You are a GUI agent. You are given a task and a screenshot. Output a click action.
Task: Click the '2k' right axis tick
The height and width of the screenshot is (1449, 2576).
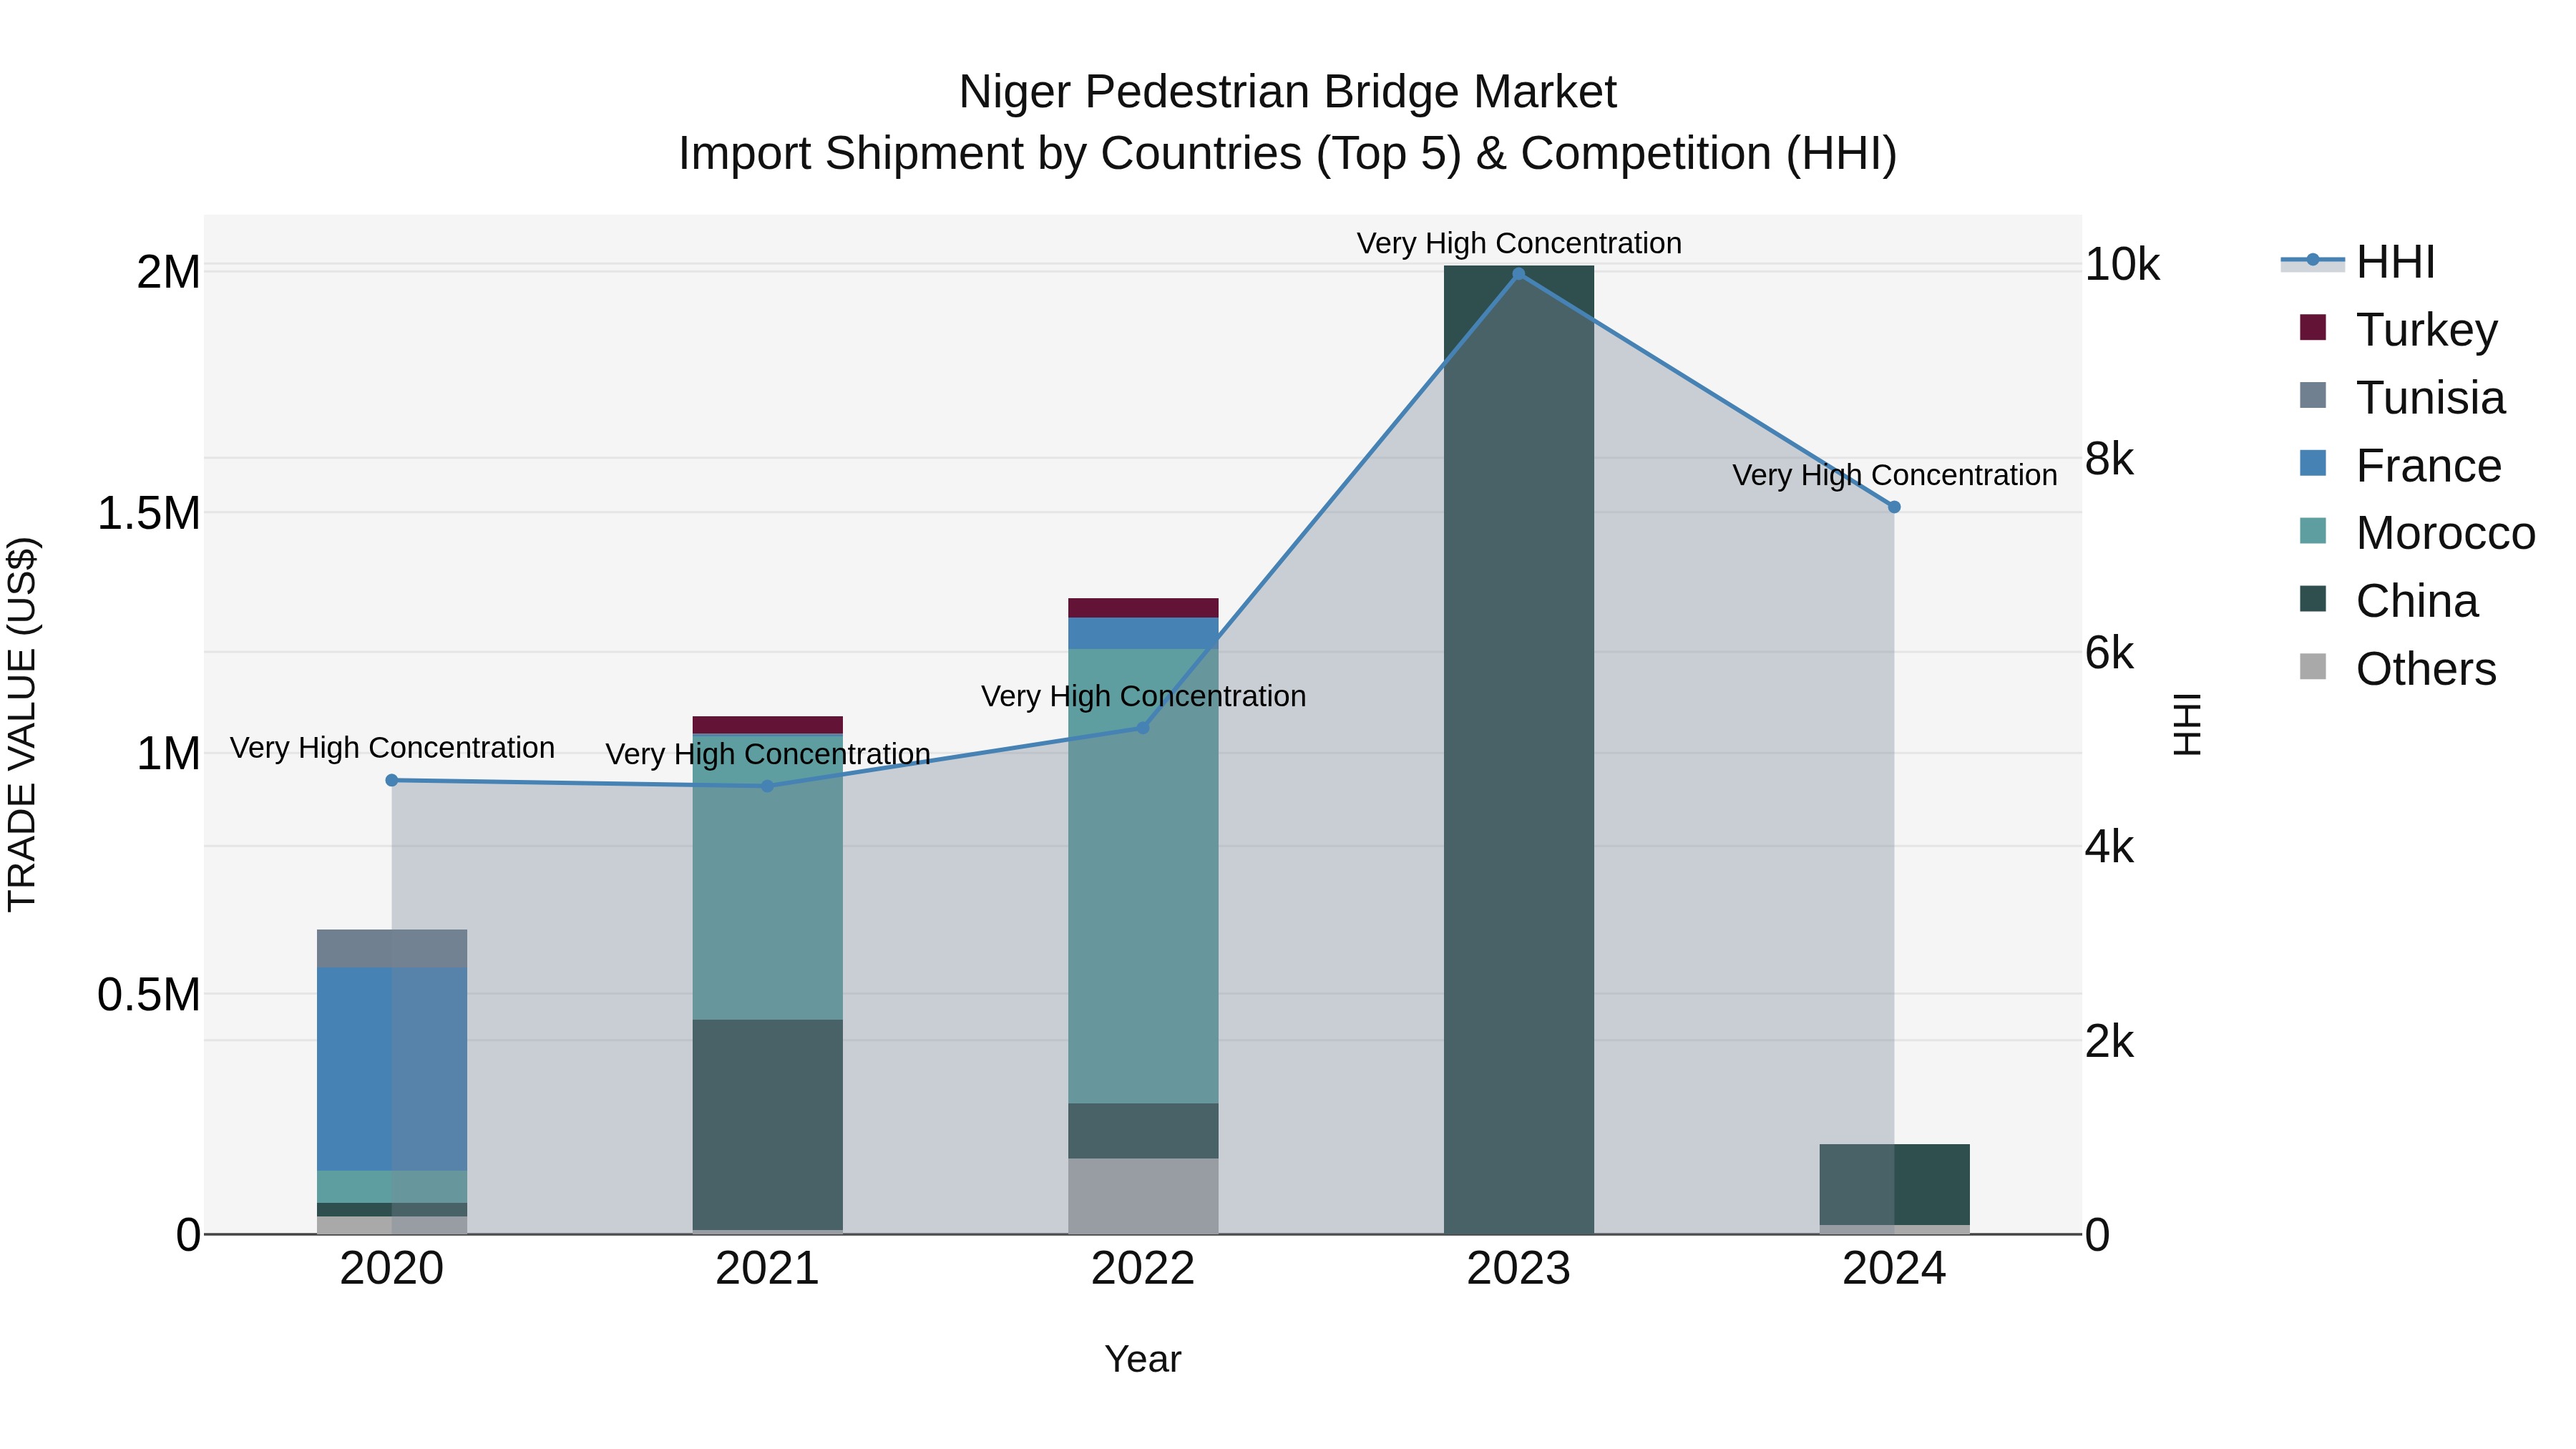(x=2110, y=1042)
